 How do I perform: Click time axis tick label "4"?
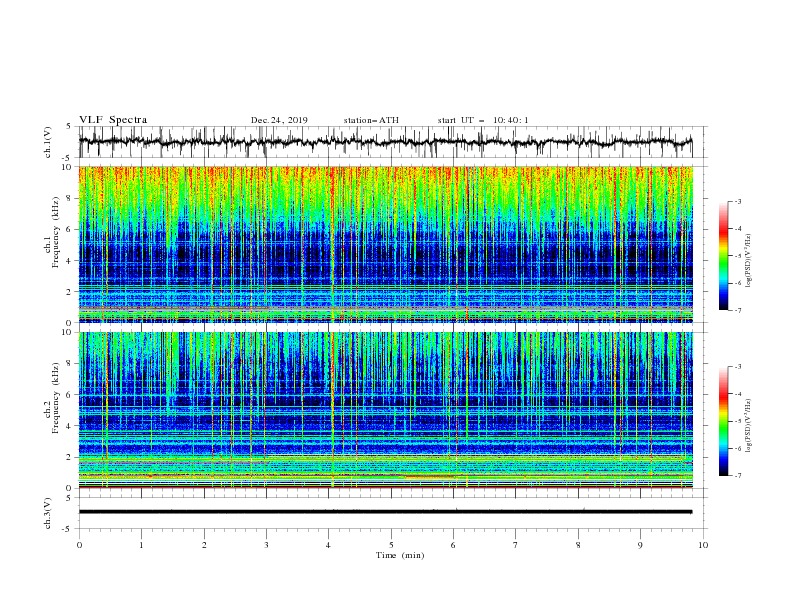point(328,545)
